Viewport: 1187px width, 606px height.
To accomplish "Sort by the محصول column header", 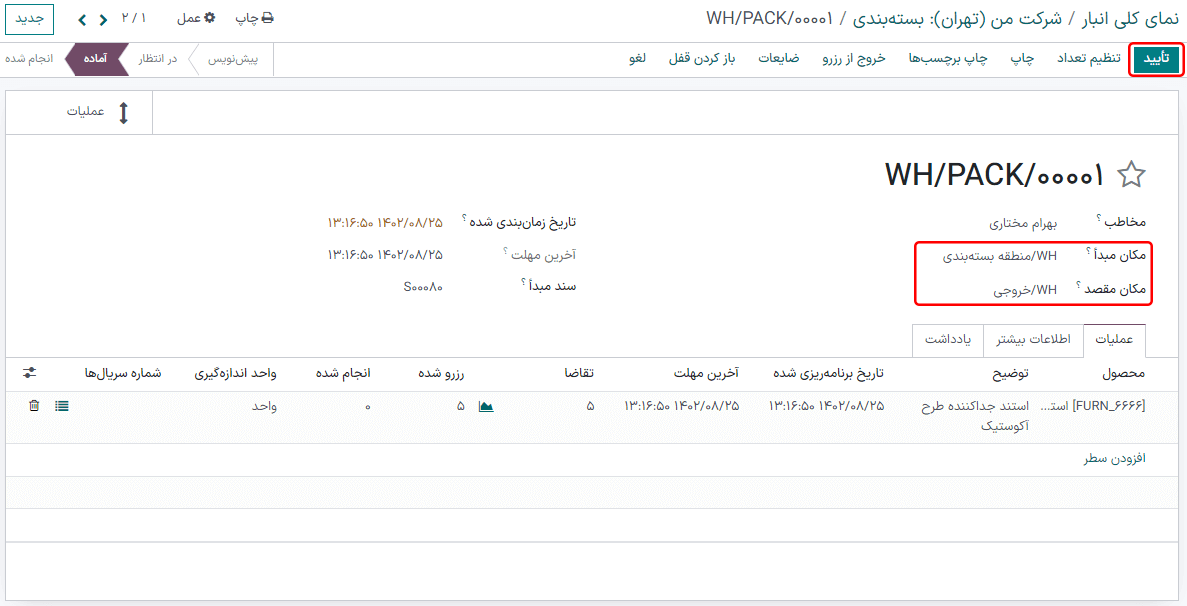I will (x=1123, y=373).
